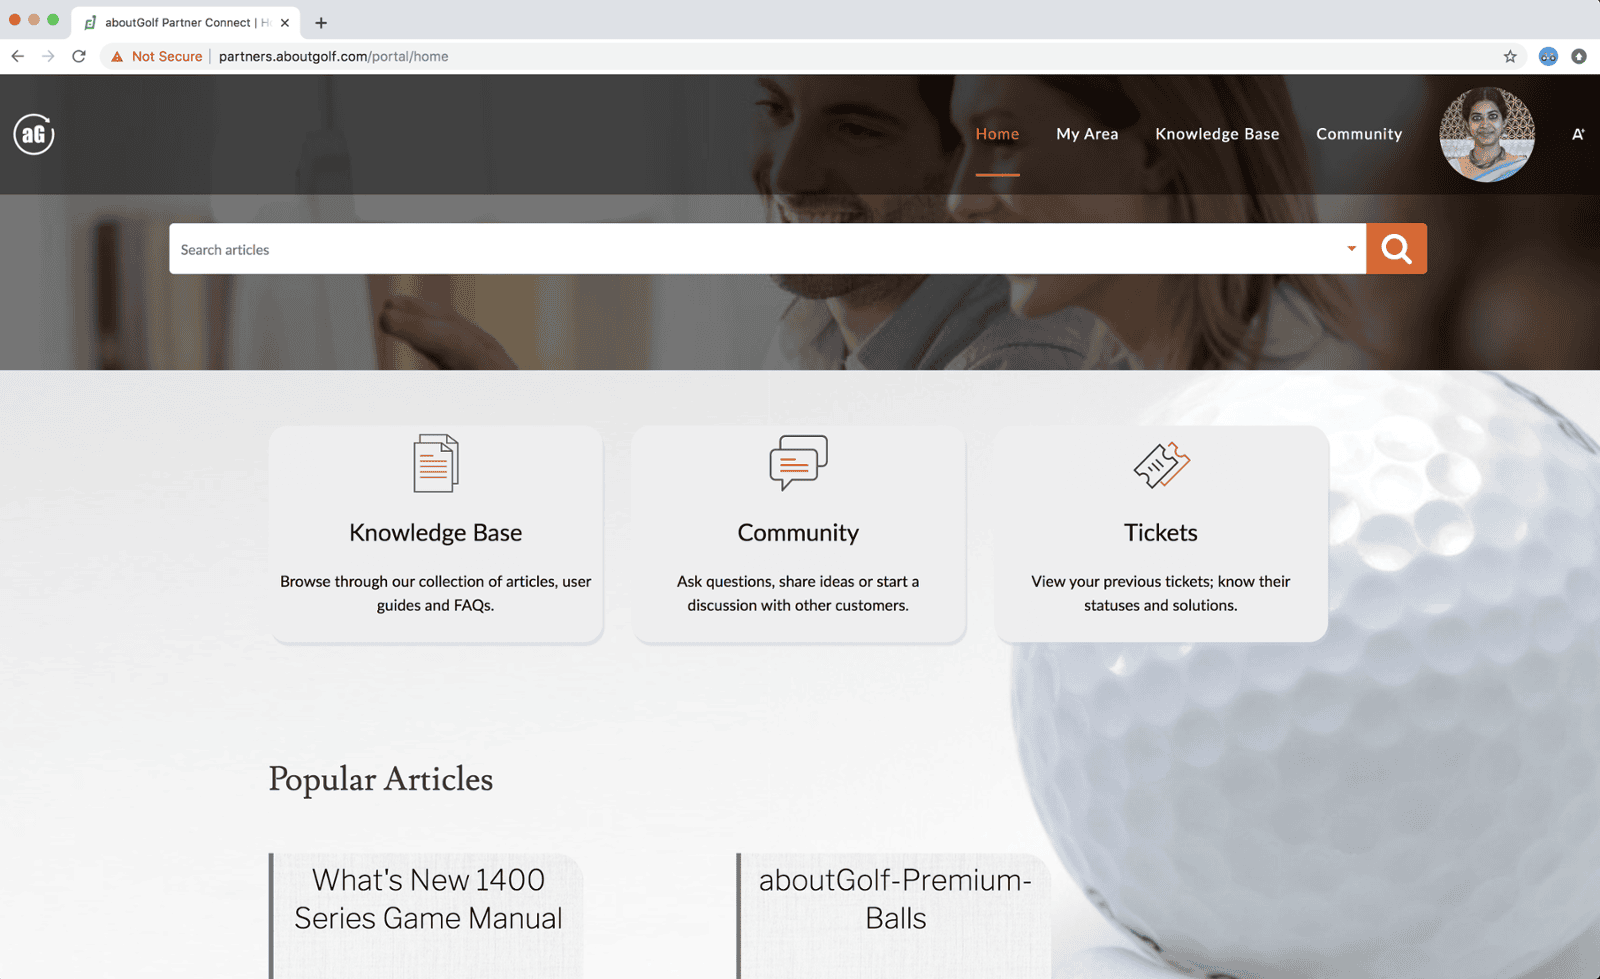The image size is (1600, 979).
Task: Click the 'View your previous tickets' description text
Action: tap(1161, 593)
